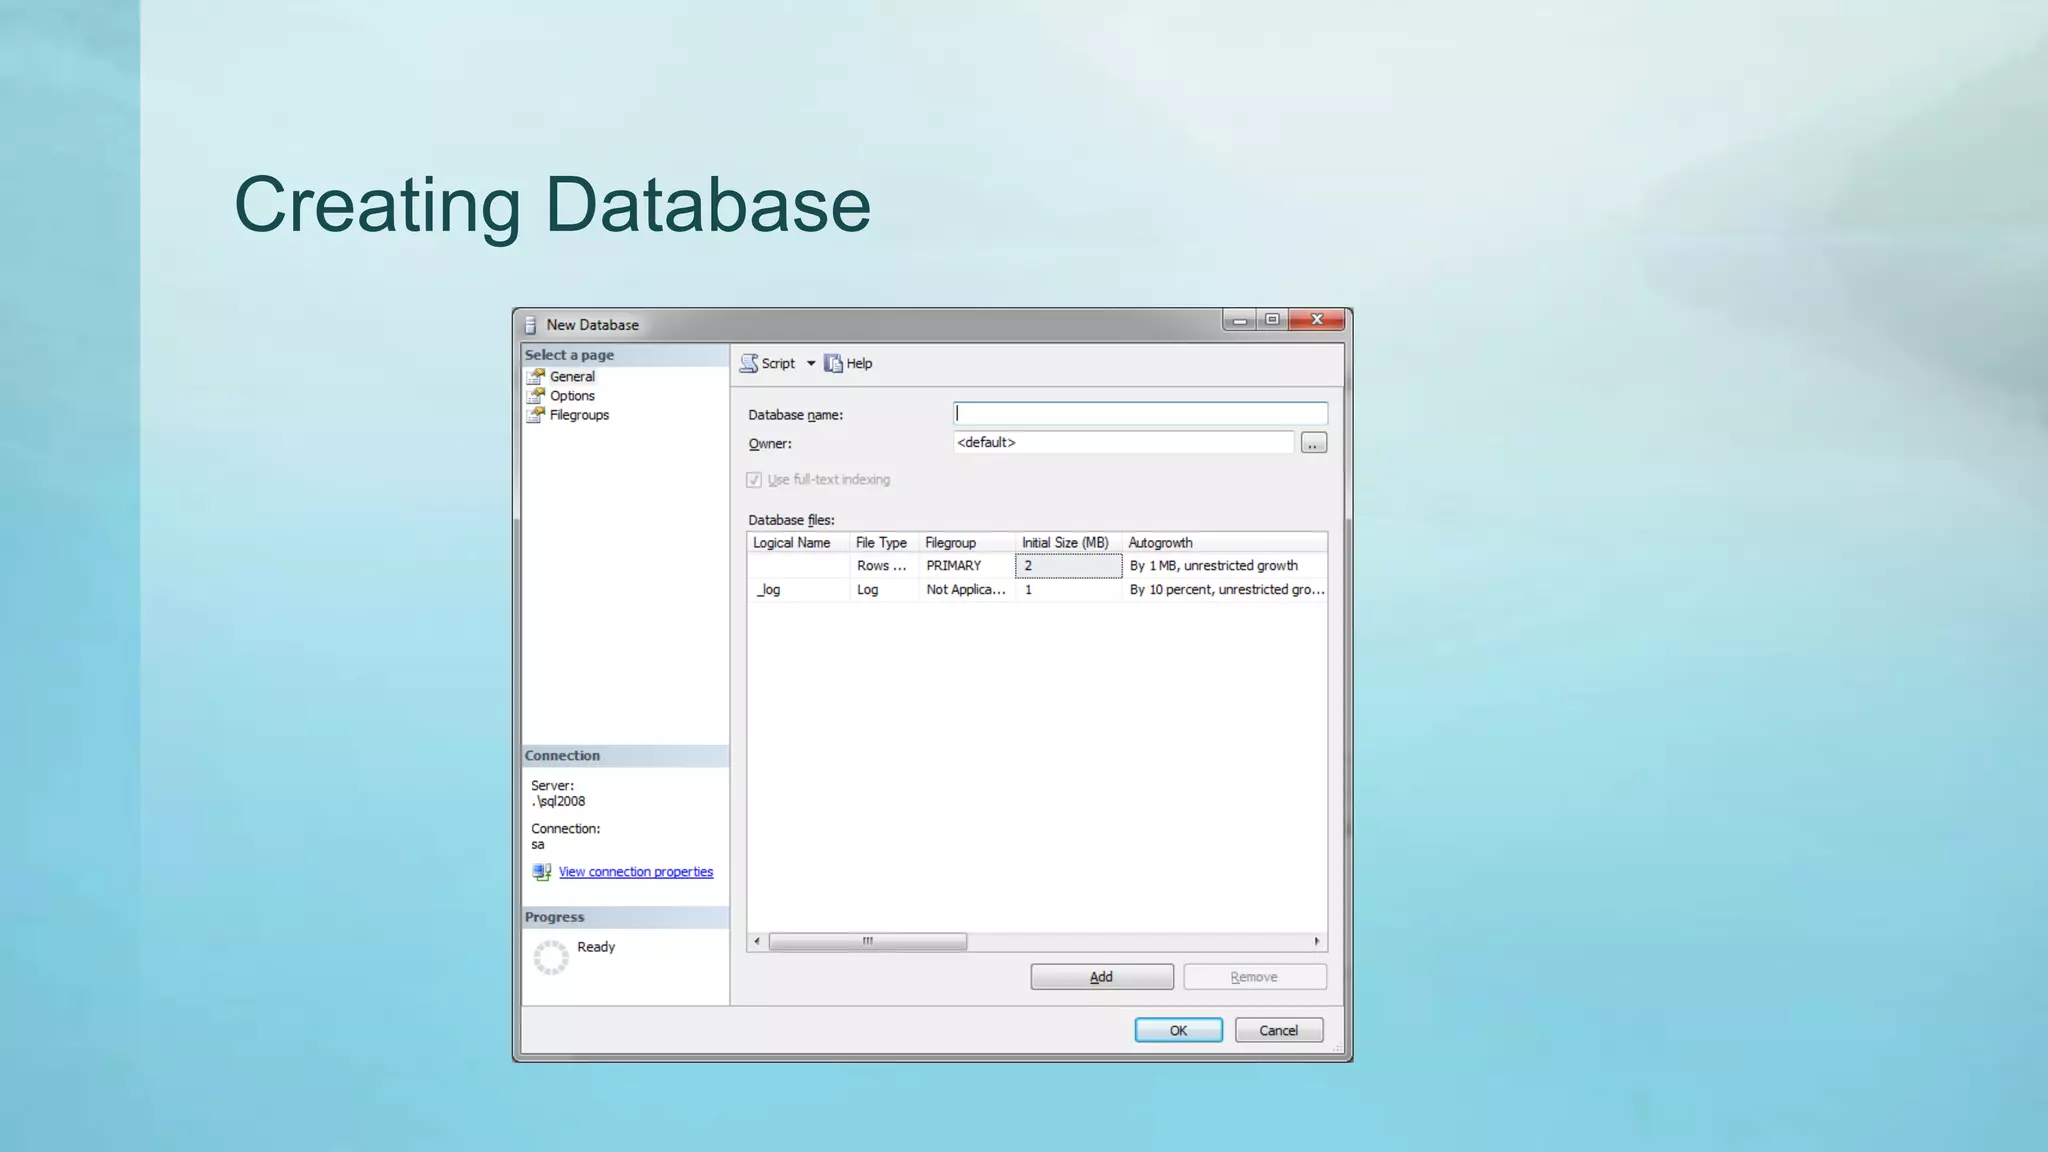Viewport: 2048px width, 1152px height.
Task: Click the server name .\sql2008 text
Action: [x=558, y=801]
